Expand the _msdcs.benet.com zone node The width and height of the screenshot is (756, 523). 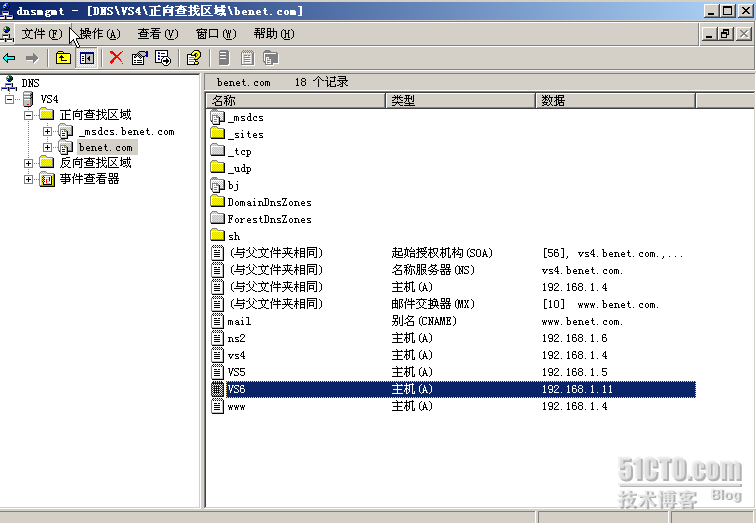[47, 131]
